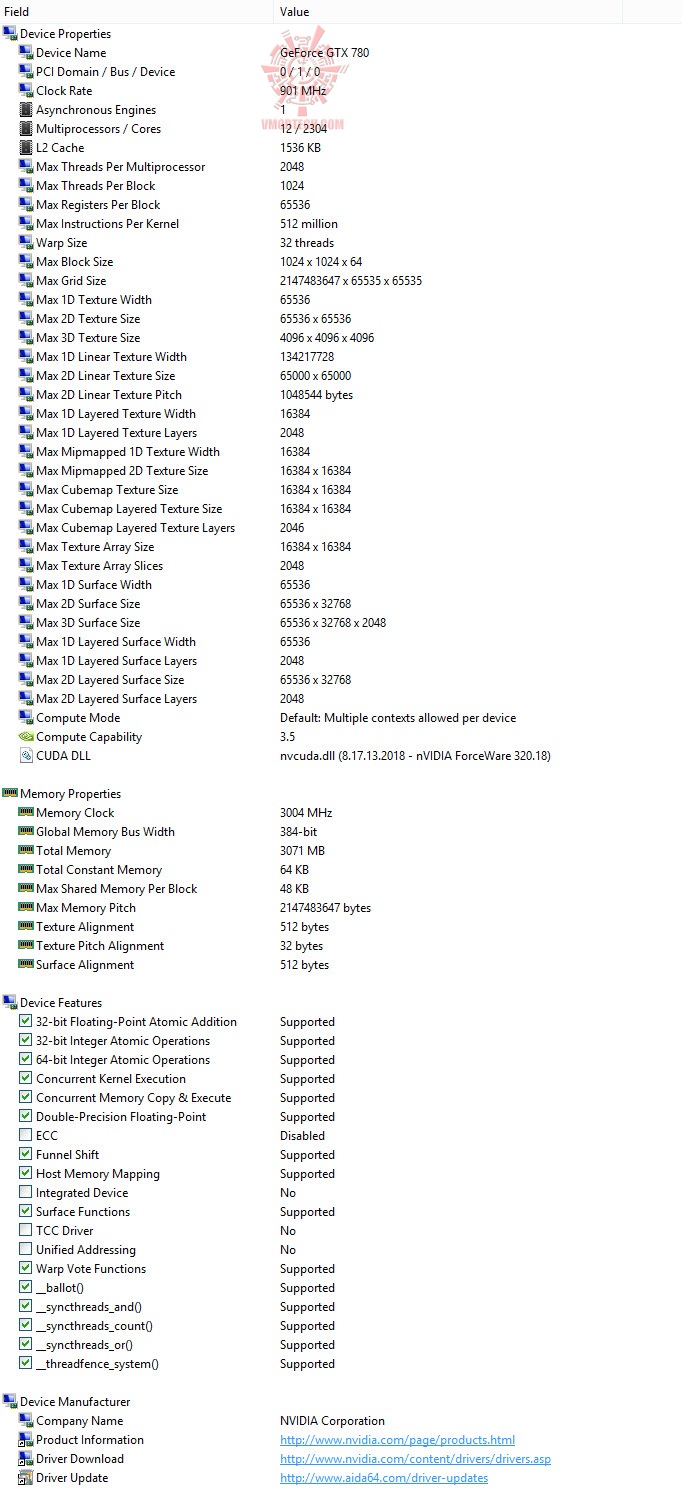682x1493 pixels.
Task: Open the aida64.com driver-updates link
Action: (384, 1478)
